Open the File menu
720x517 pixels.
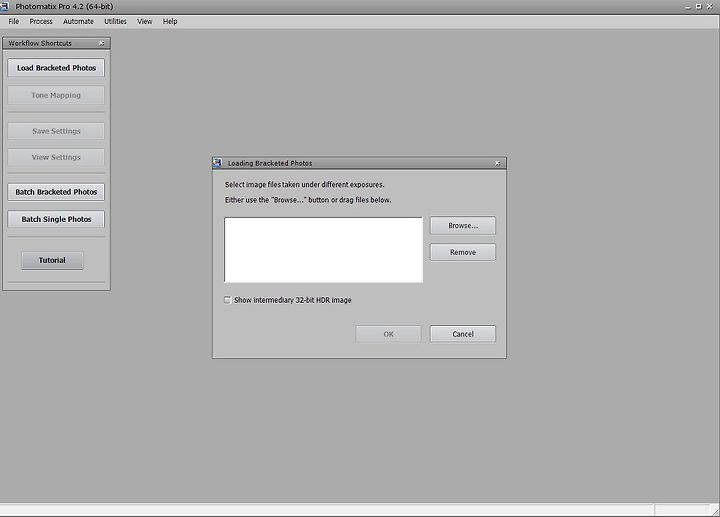click(x=14, y=22)
